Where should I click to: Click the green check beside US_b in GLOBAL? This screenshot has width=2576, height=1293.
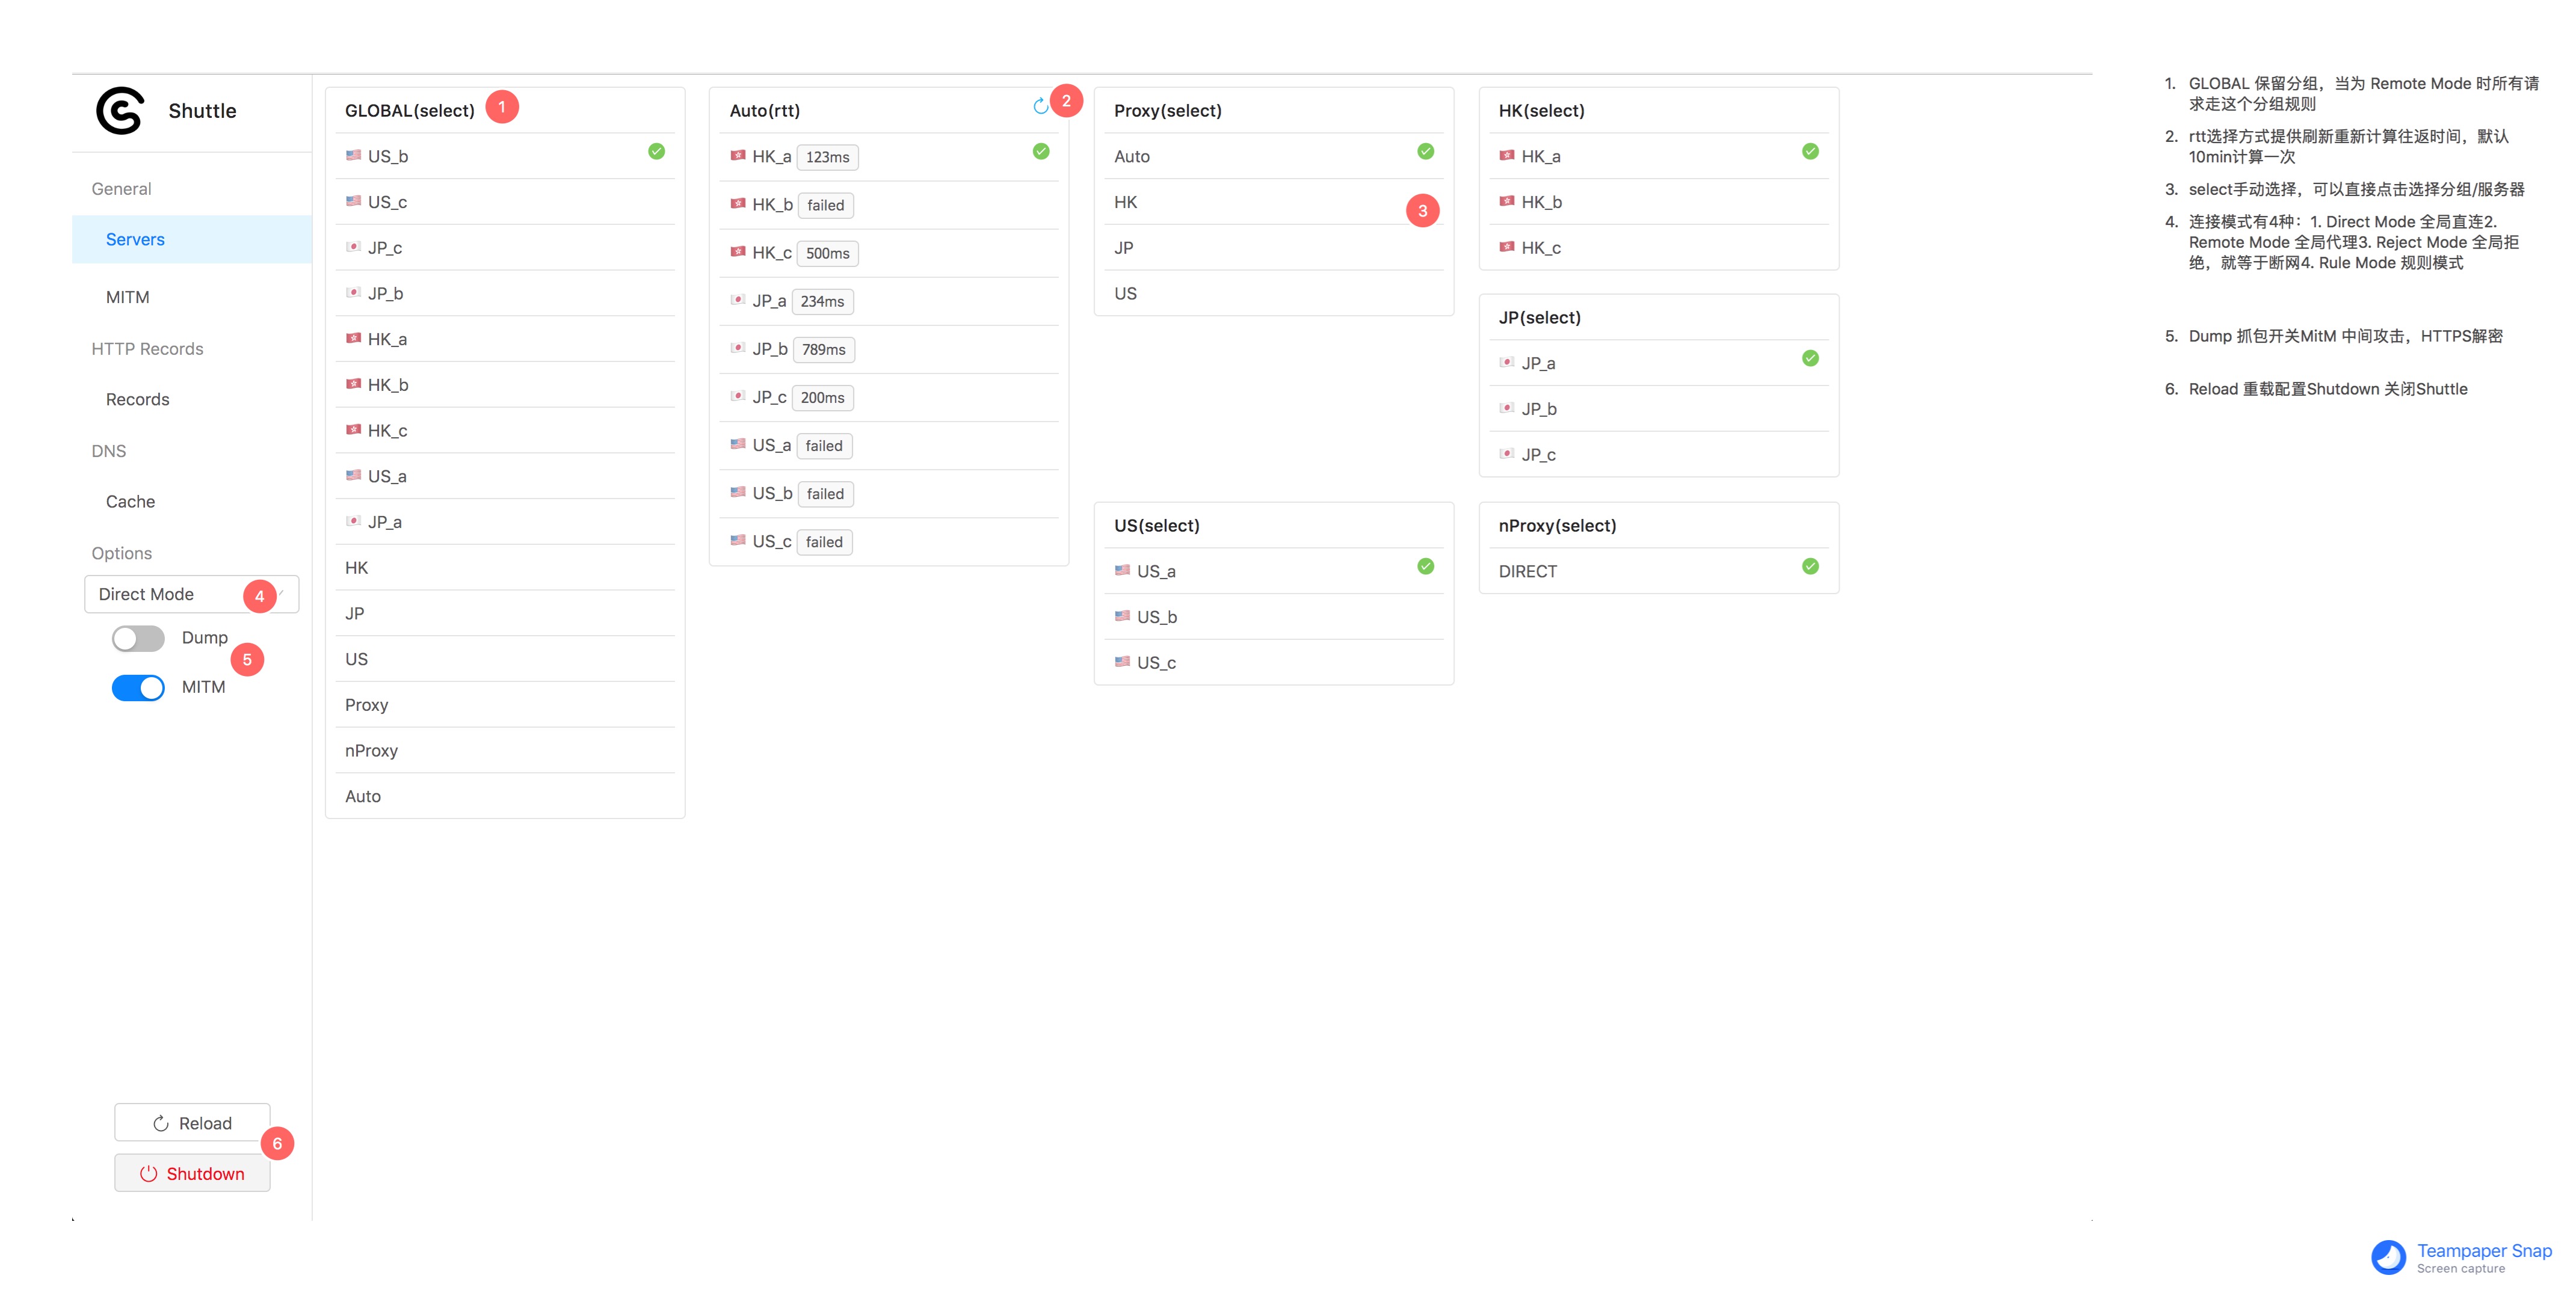[x=656, y=151]
